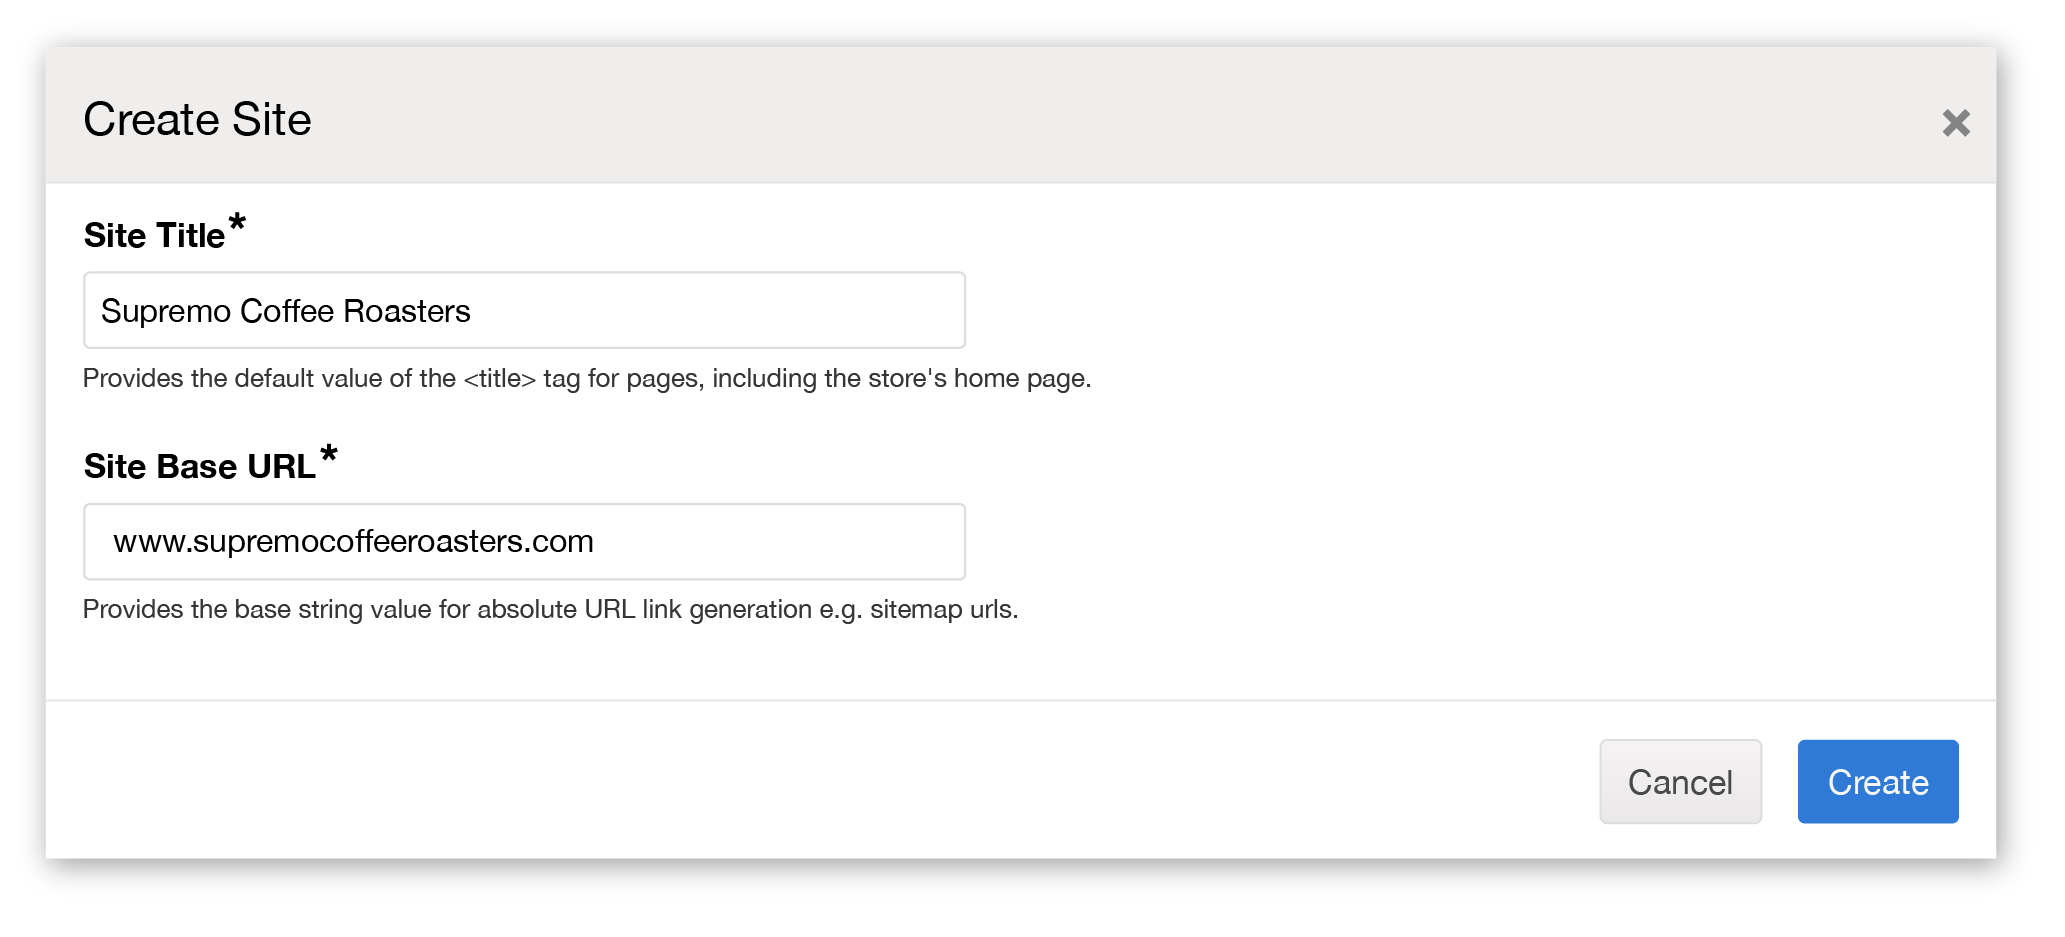
Task: Click inside the Supremo Coffee Roasters text box
Action: tap(523, 310)
